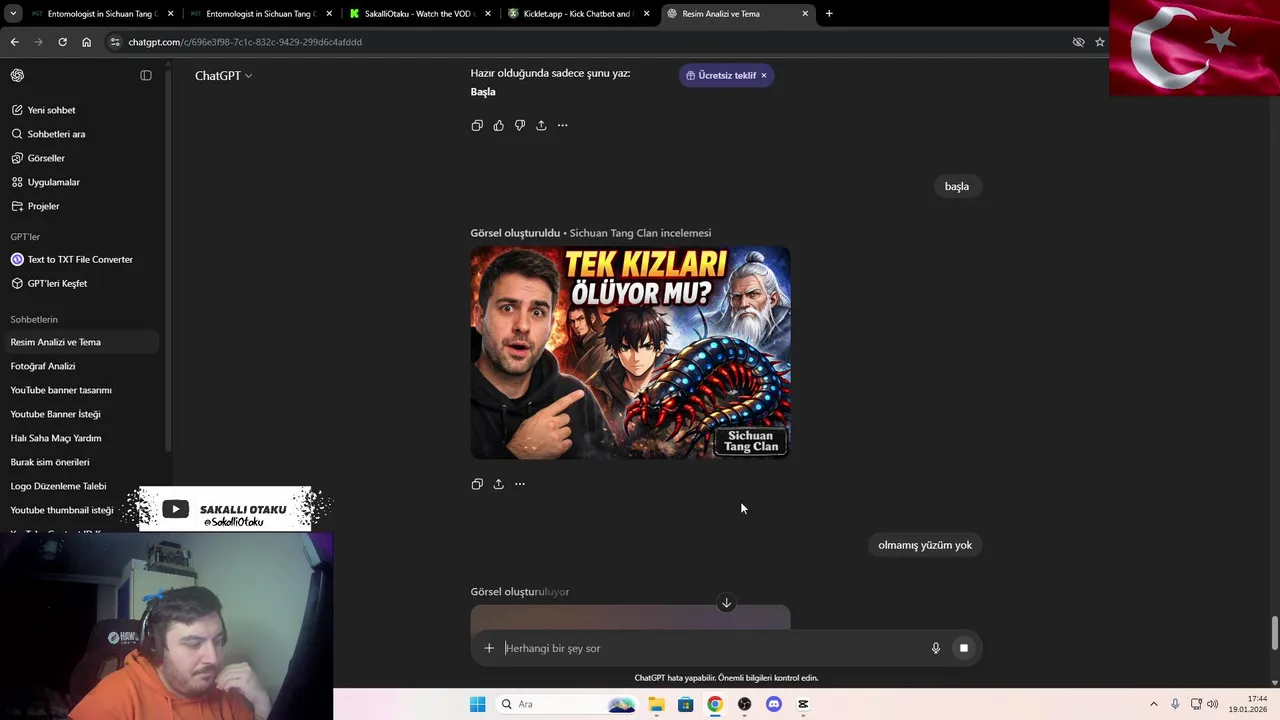Select the YouTube banner tasarımı chat

pyautogui.click(x=80, y=390)
